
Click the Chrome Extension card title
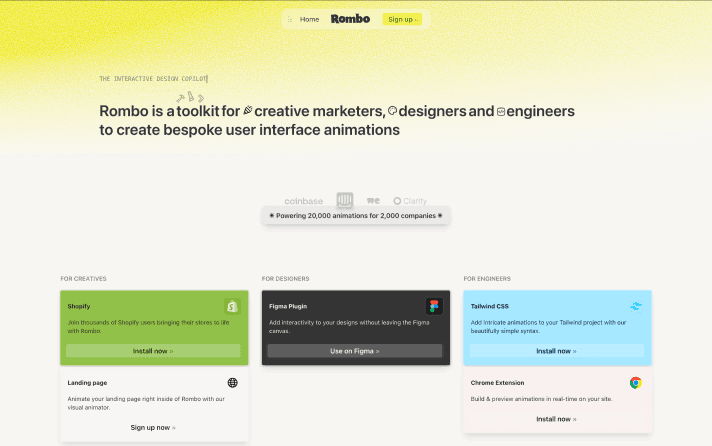(497, 383)
